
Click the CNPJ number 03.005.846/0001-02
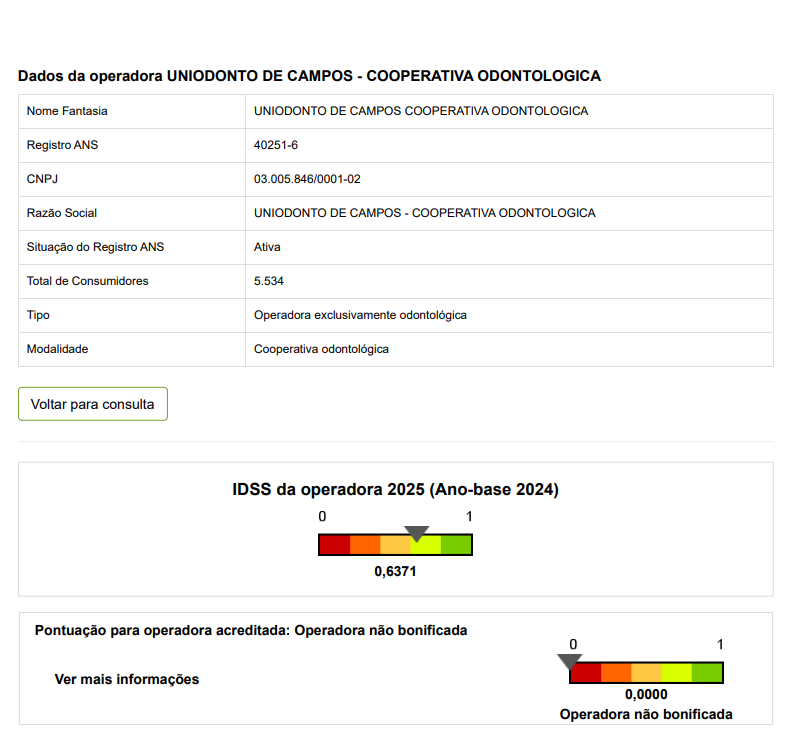click(x=307, y=179)
